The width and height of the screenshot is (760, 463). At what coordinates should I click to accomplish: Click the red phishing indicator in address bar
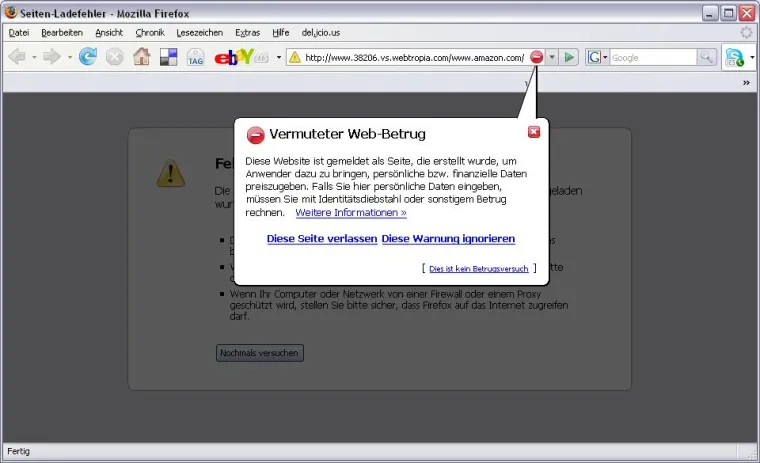coord(537,57)
